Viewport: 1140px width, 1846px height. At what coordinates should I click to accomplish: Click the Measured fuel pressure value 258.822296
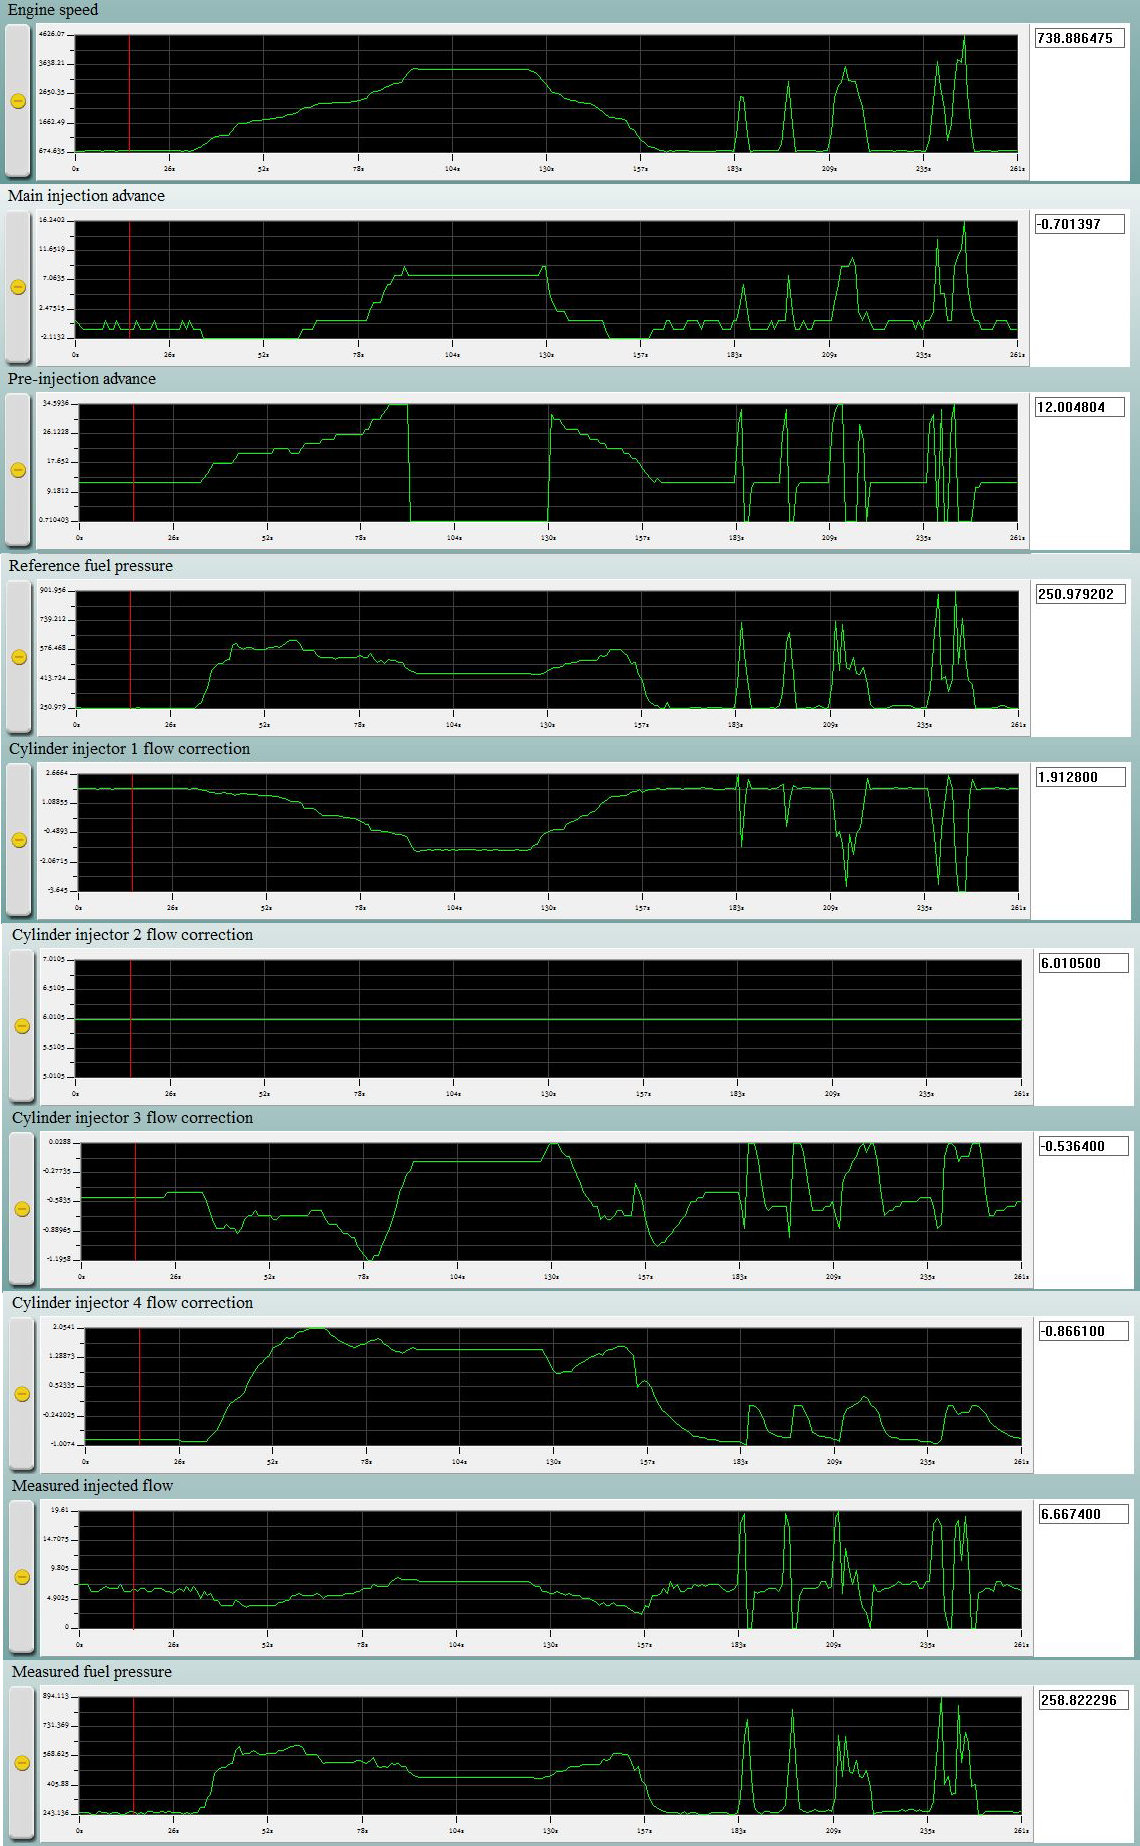[1083, 1700]
